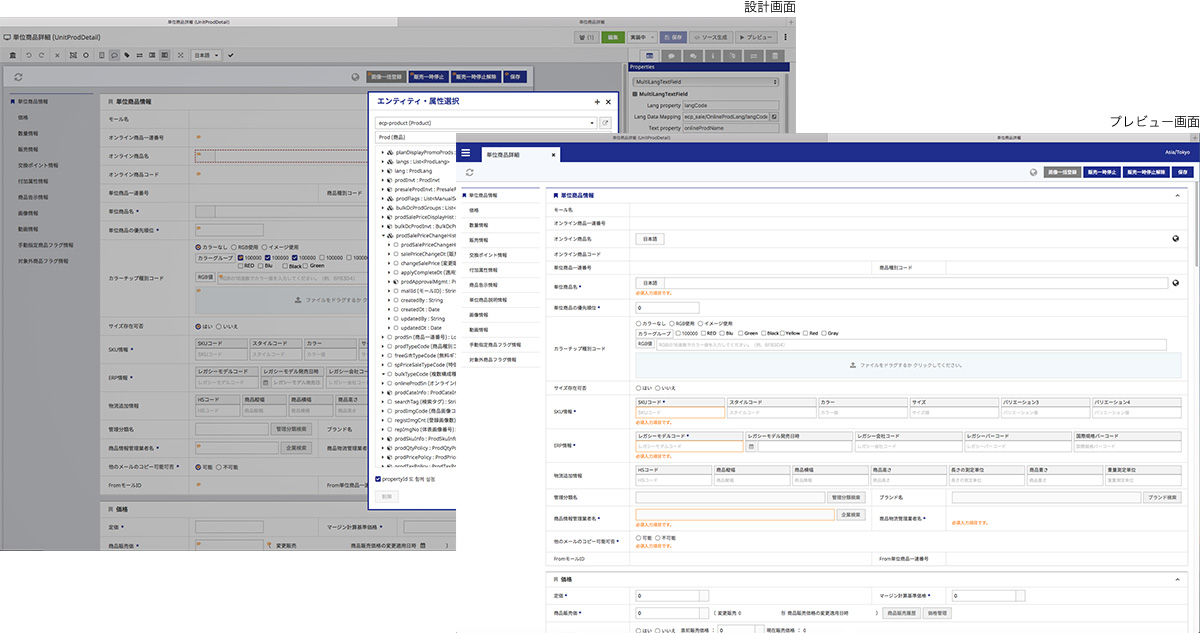Click the green 編集 button

point(613,37)
